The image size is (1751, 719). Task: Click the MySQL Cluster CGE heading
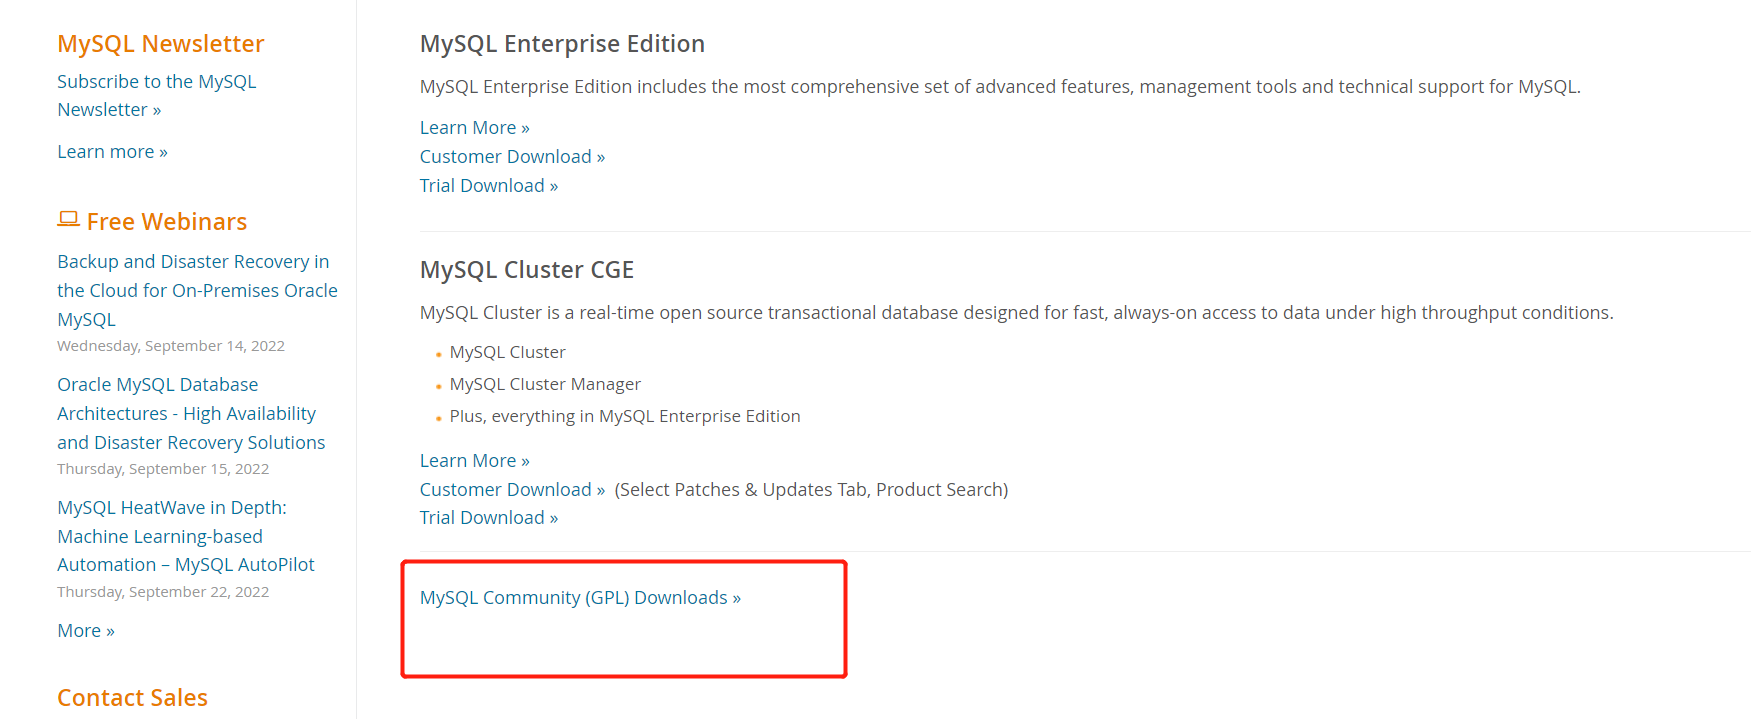526,270
